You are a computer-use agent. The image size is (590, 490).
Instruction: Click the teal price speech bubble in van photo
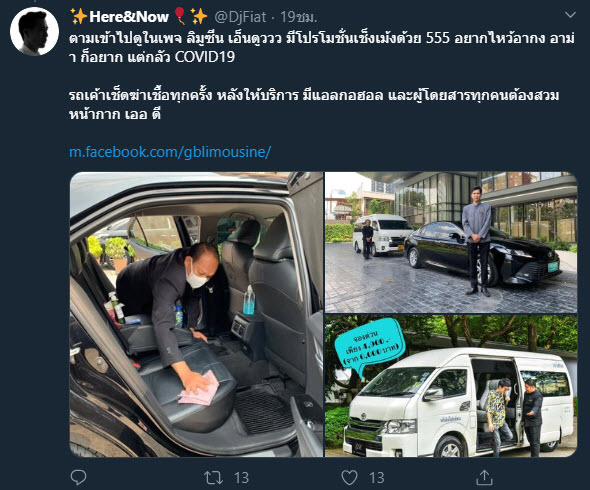pyautogui.click(x=369, y=346)
